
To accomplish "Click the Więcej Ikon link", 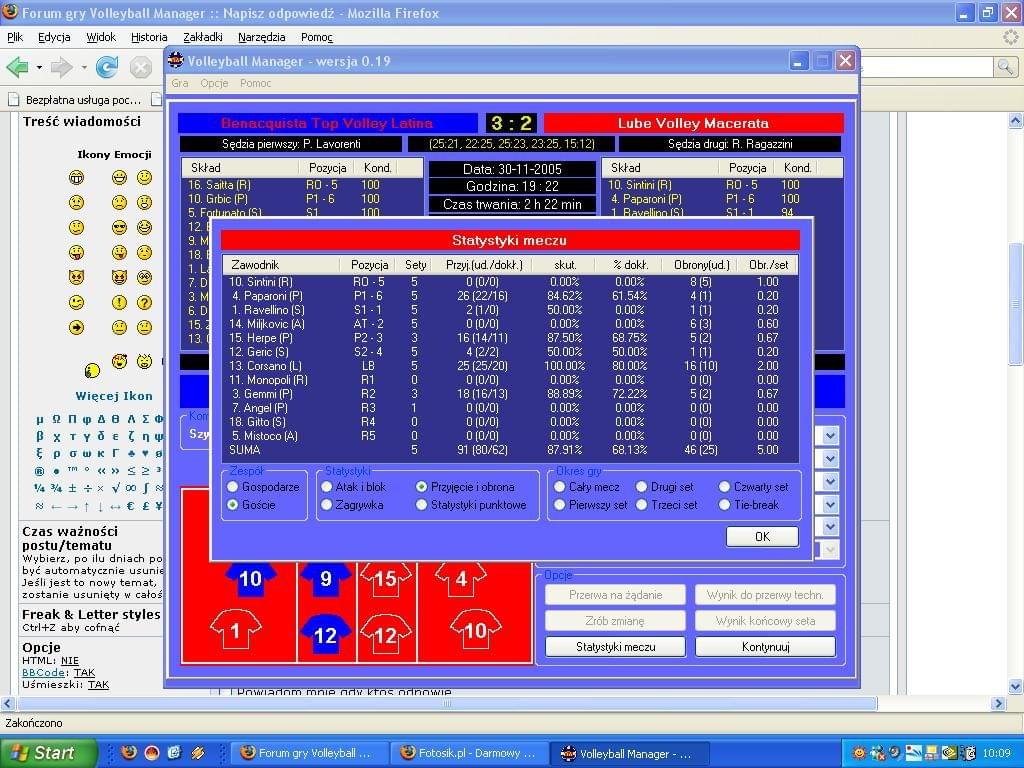I will pos(114,396).
